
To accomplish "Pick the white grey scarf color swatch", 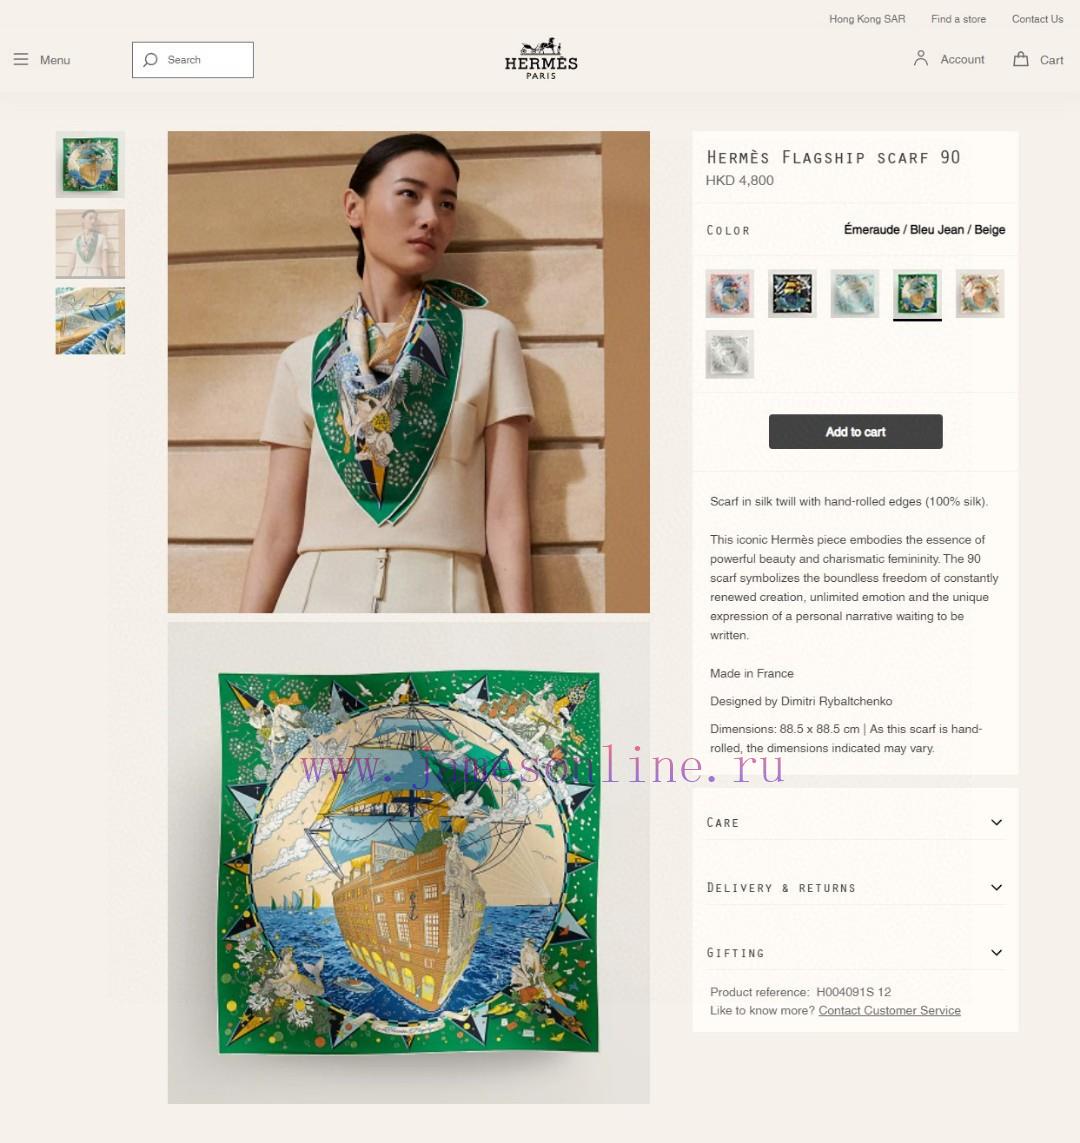I will point(729,354).
